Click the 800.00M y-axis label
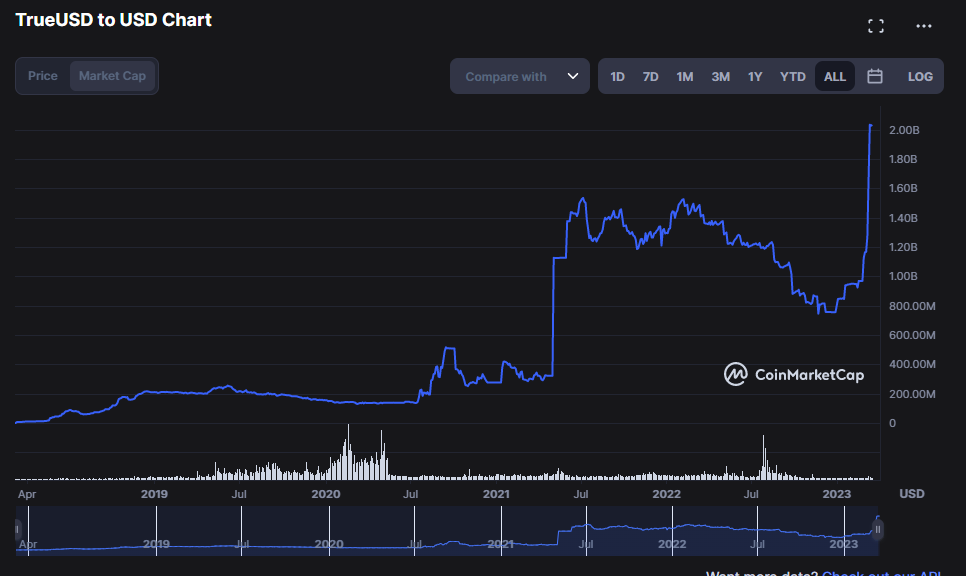This screenshot has height=576, width=966. [x=912, y=306]
